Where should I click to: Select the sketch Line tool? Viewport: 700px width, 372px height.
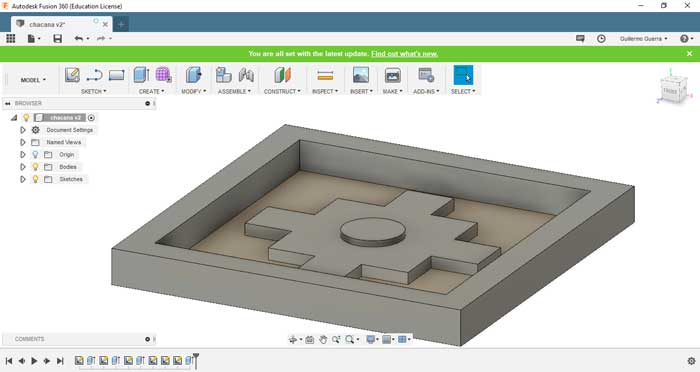coord(94,75)
